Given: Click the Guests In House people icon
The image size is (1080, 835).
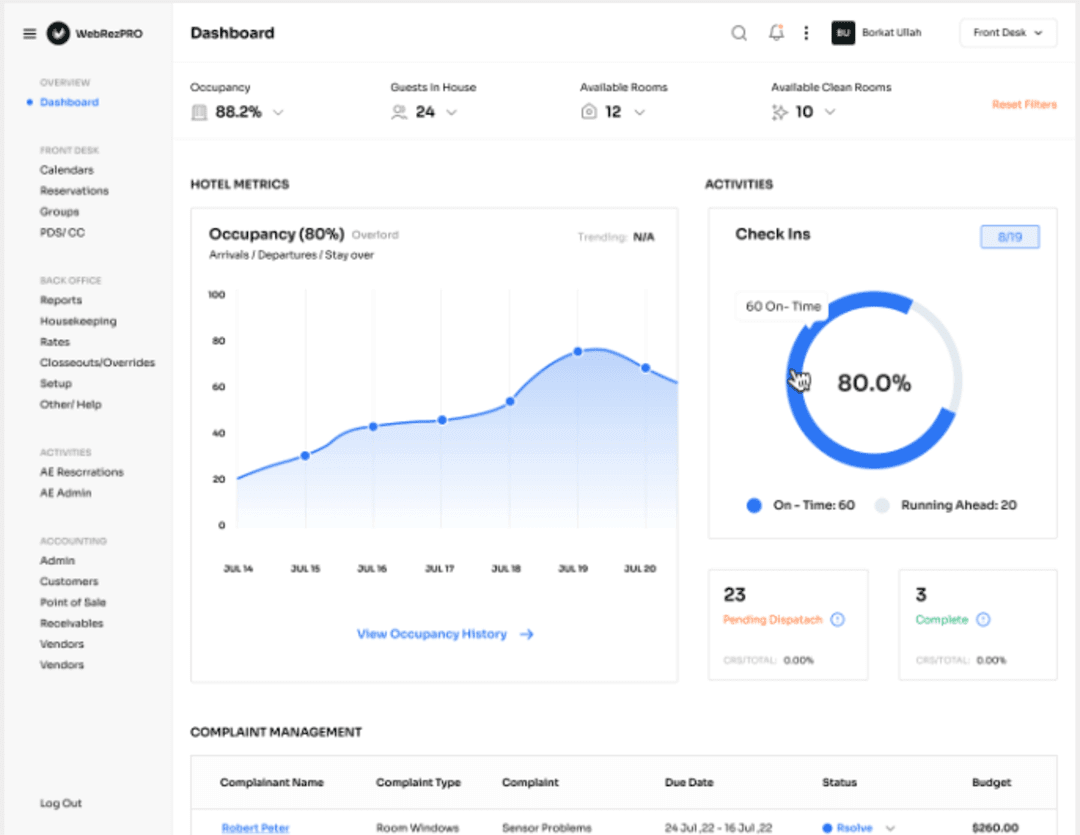Looking at the screenshot, I should (x=401, y=112).
